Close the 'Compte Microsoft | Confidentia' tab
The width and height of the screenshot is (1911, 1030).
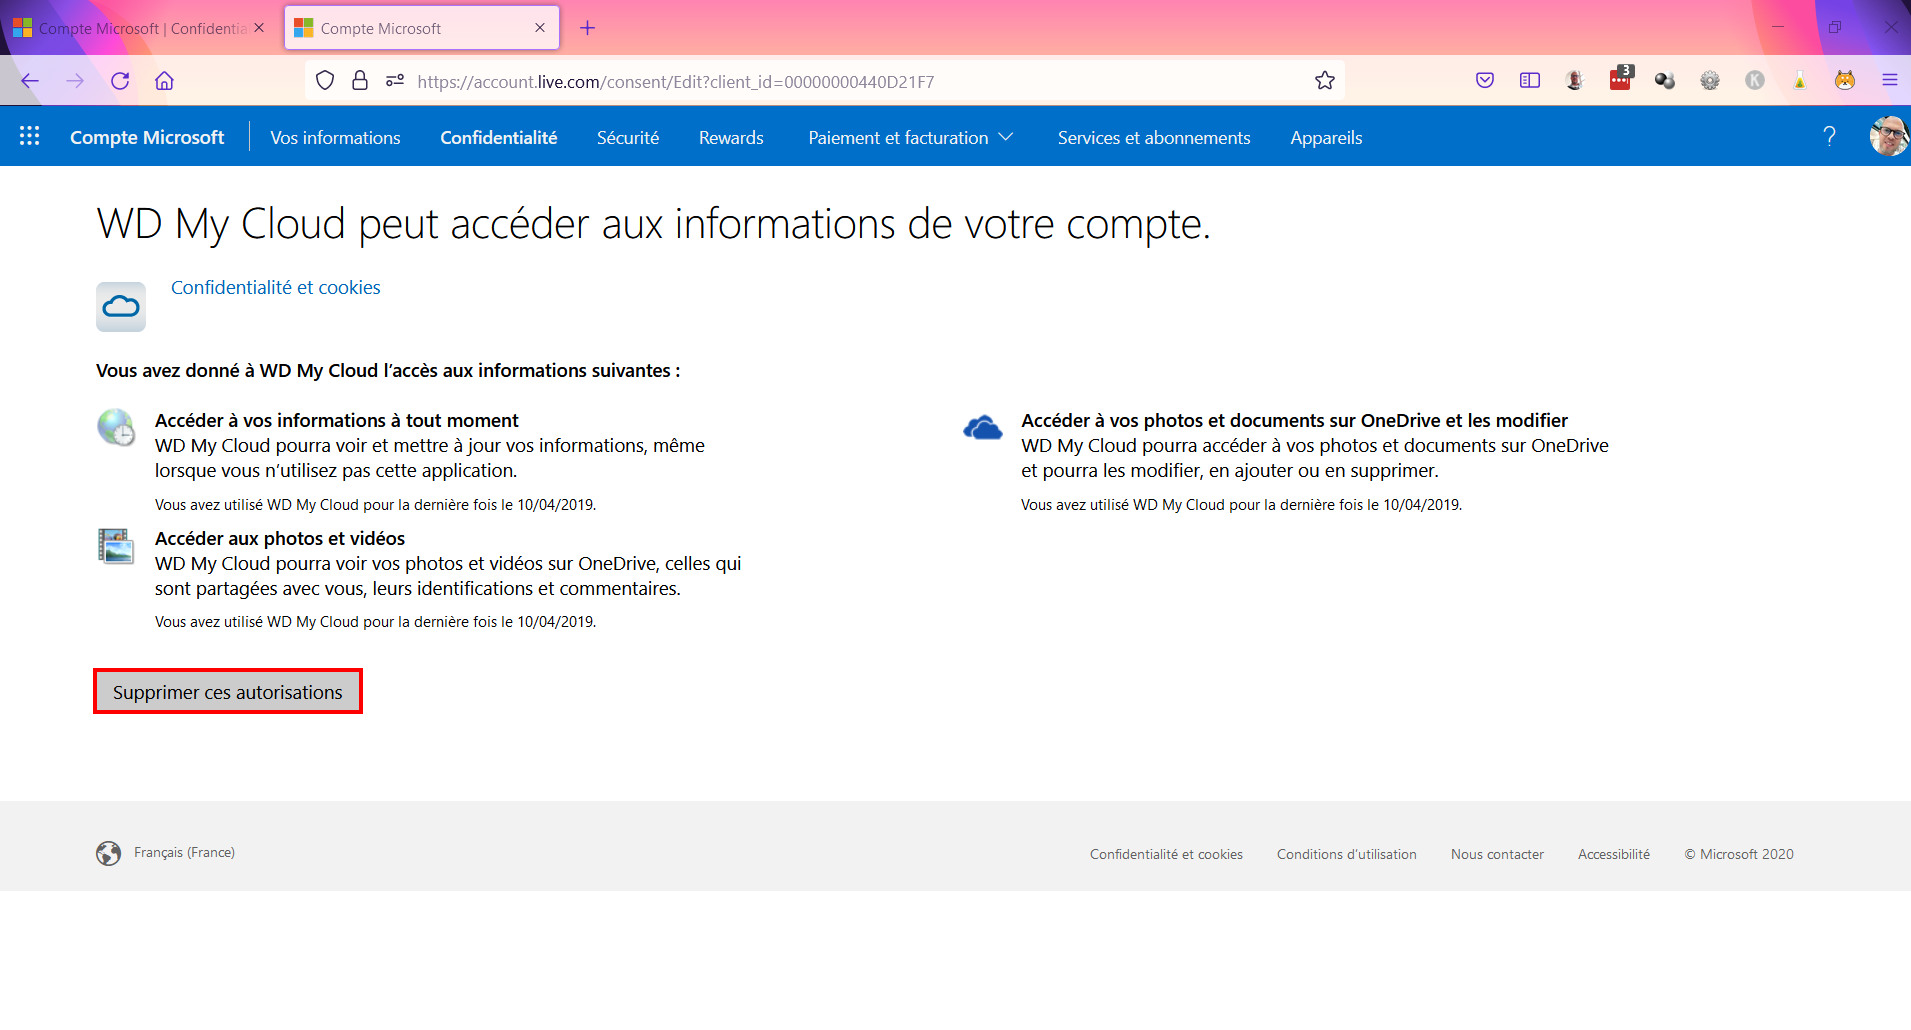click(259, 28)
